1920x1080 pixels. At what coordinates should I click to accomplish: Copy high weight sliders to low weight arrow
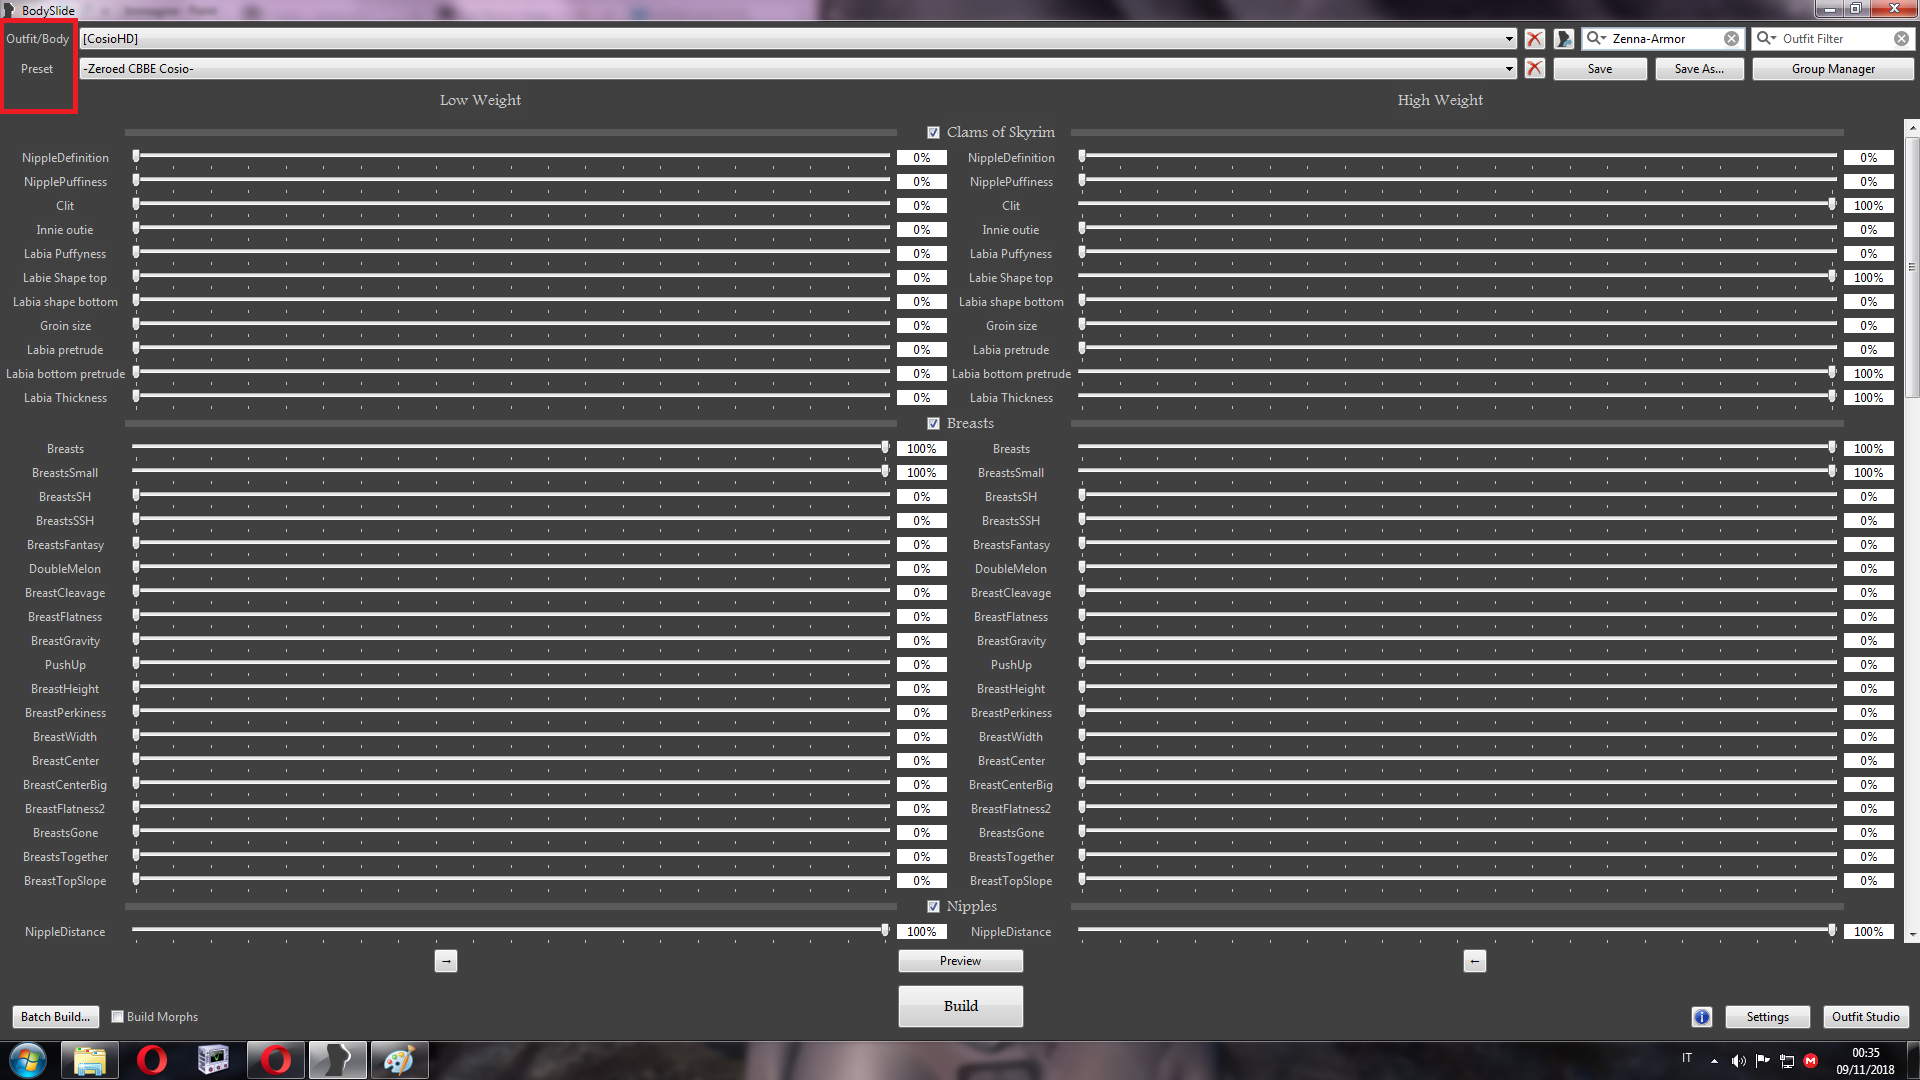coord(1474,961)
